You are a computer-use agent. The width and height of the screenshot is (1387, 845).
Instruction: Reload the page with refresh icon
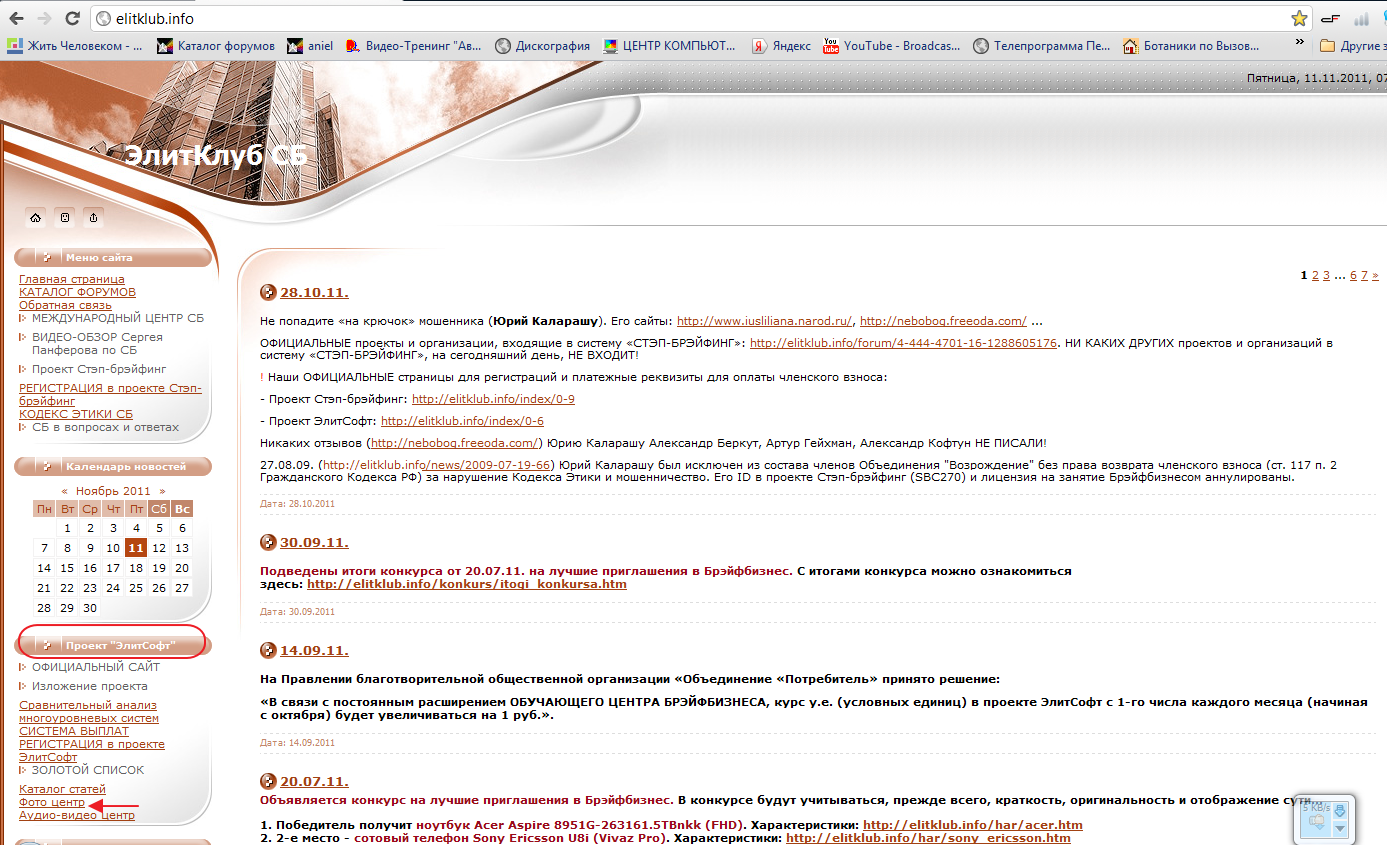(x=72, y=18)
